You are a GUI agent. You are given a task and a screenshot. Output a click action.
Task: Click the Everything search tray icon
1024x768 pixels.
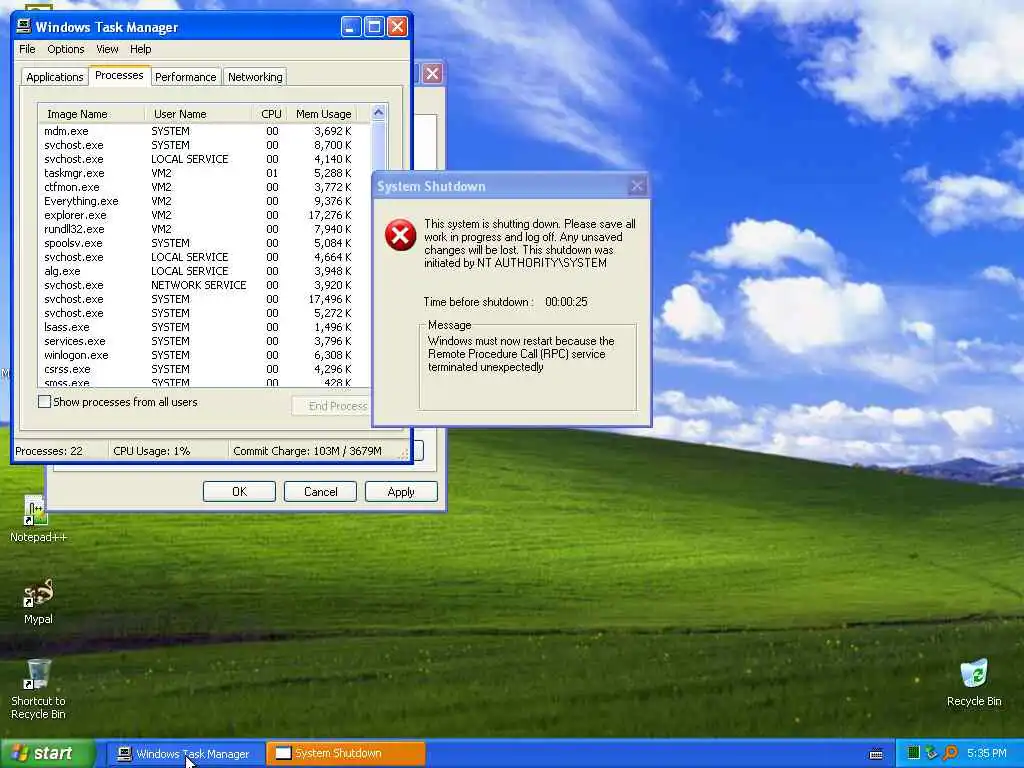951,753
